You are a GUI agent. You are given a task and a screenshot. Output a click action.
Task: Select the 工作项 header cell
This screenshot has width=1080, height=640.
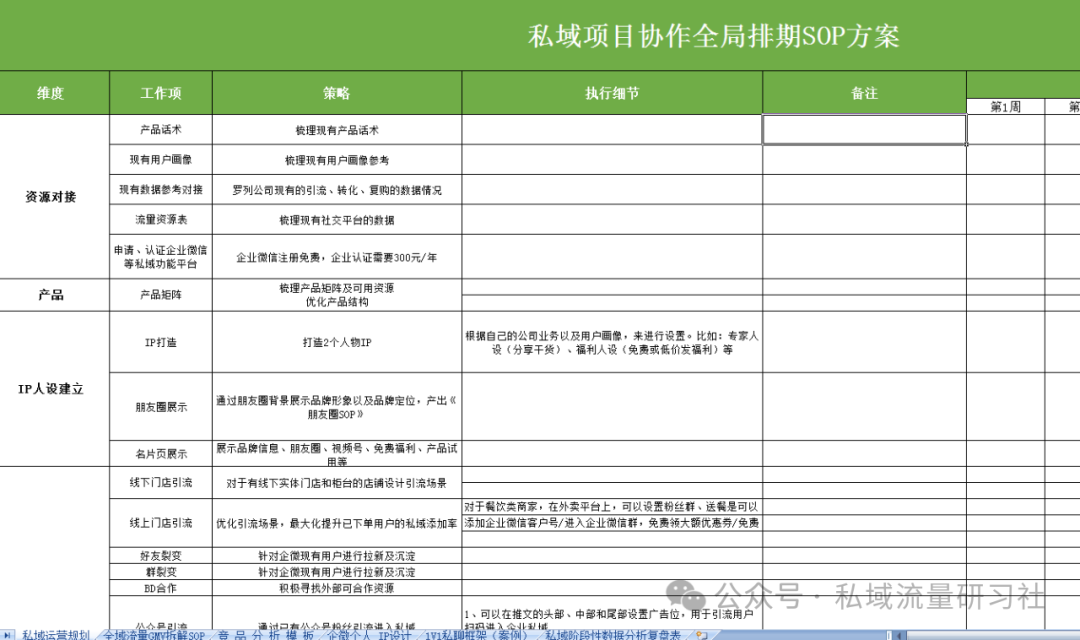[161, 93]
